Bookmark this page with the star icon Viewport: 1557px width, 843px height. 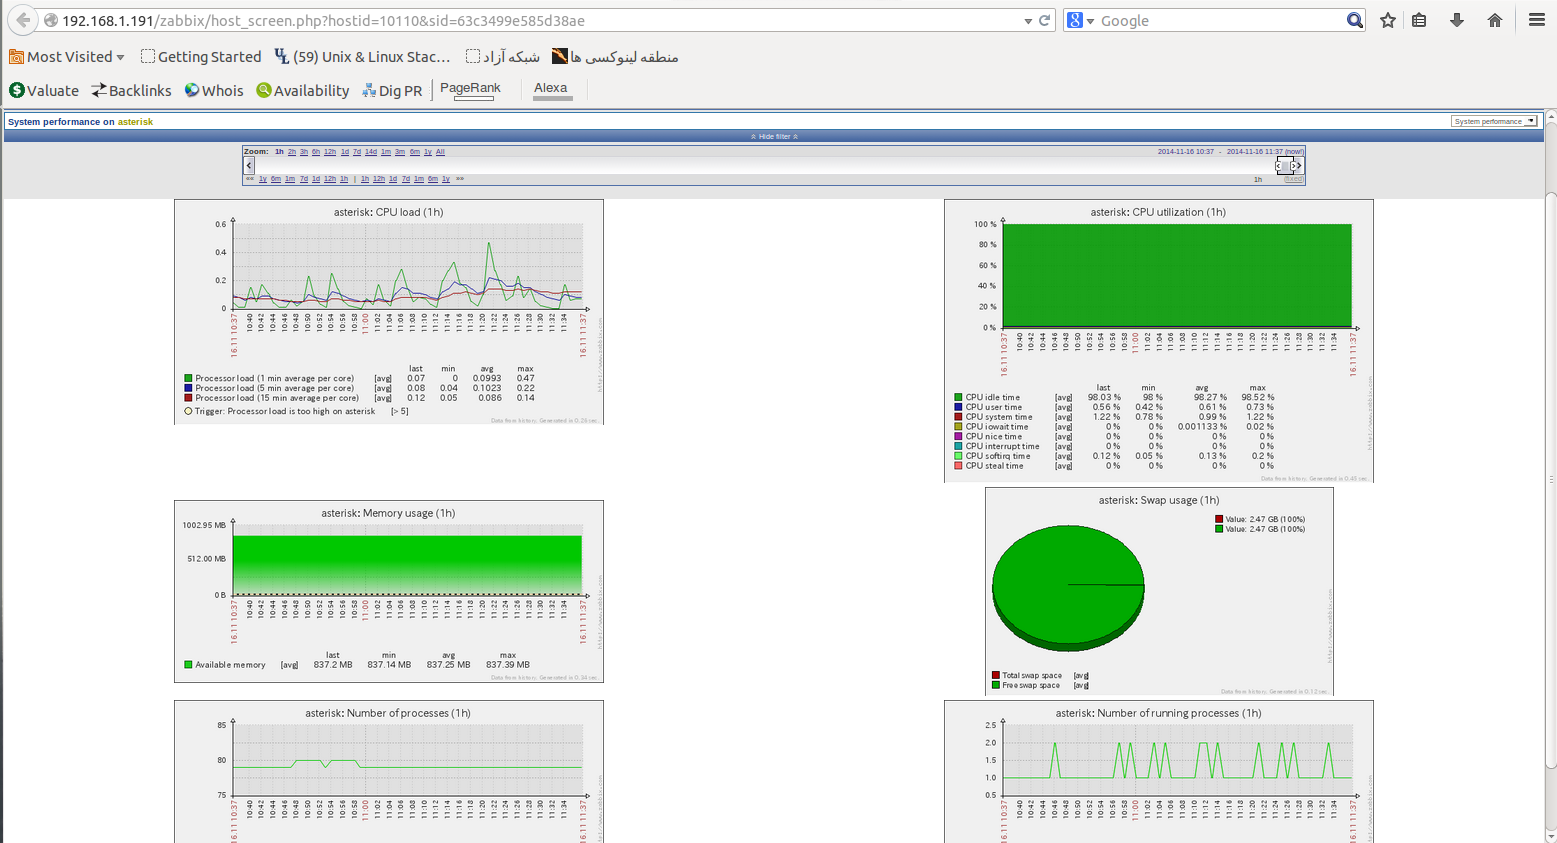pyautogui.click(x=1388, y=20)
